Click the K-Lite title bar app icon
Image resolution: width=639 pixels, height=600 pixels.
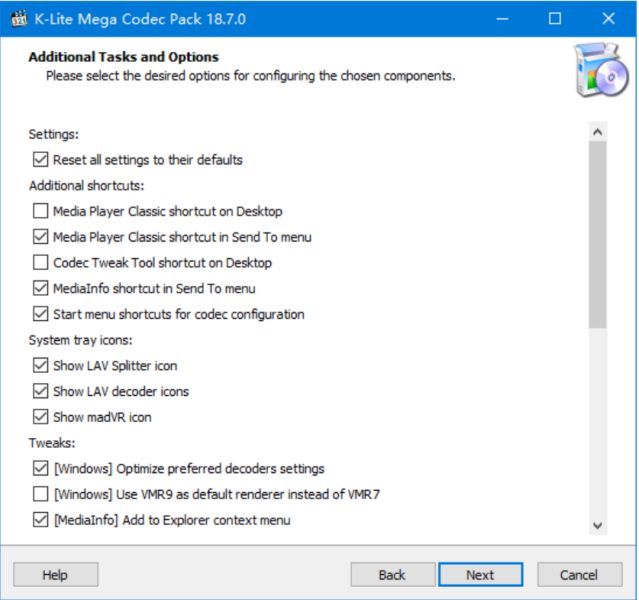pyautogui.click(x=19, y=19)
